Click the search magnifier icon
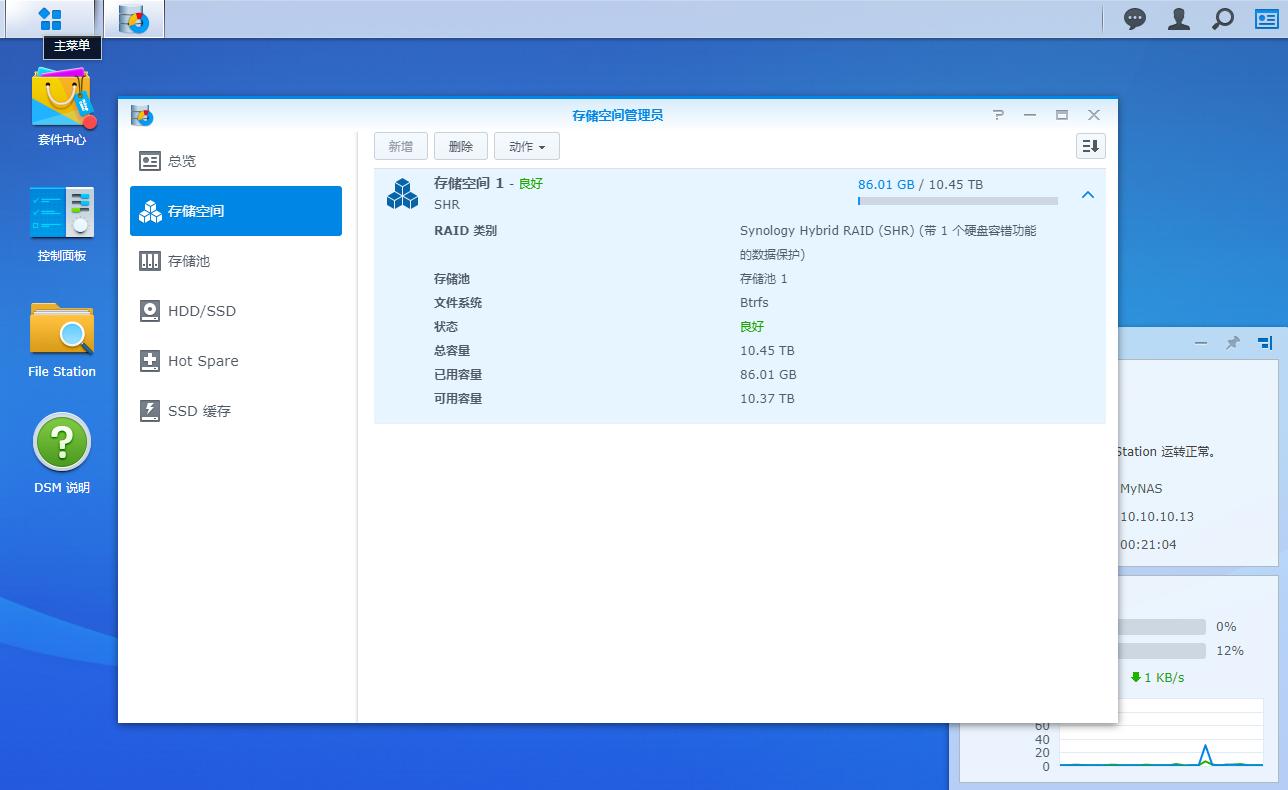 1223,19
